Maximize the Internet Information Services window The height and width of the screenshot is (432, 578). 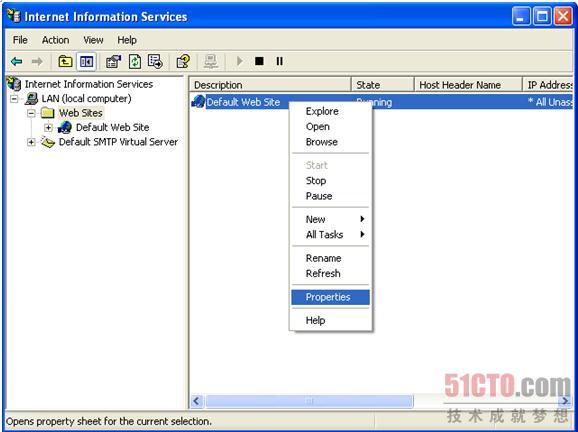[542, 16]
